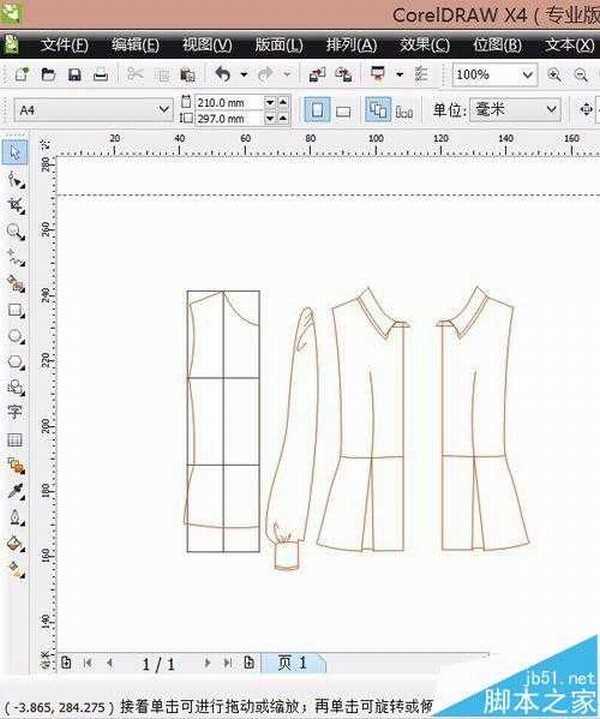
Task: Select the Eyedropper tool
Action: pos(16,491)
